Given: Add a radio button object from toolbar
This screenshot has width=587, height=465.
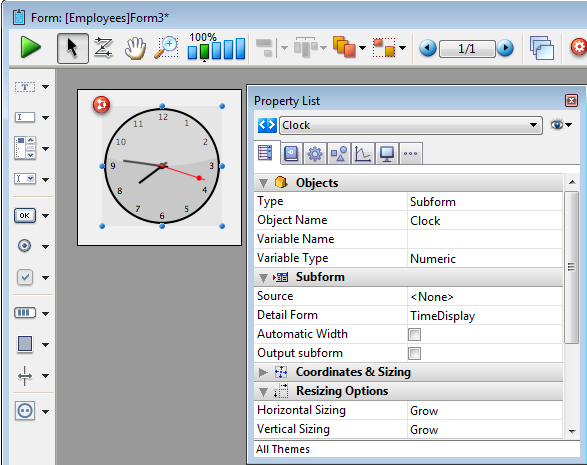Looking at the screenshot, I should [x=24, y=246].
